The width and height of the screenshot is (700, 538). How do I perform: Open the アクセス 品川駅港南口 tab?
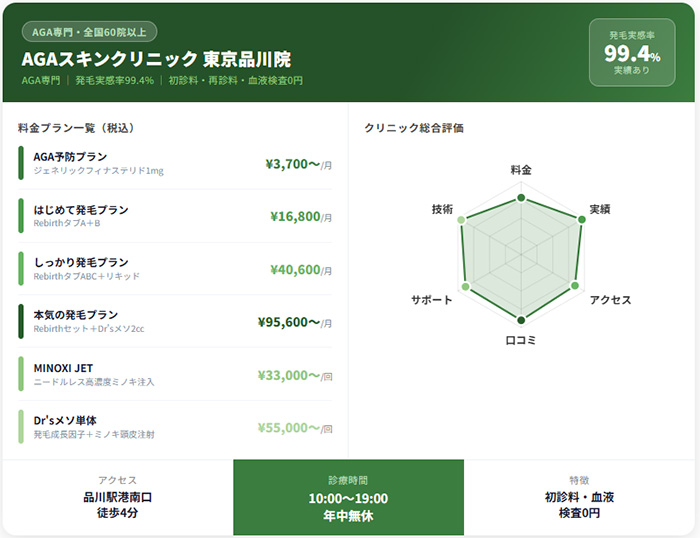(x=118, y=498)
